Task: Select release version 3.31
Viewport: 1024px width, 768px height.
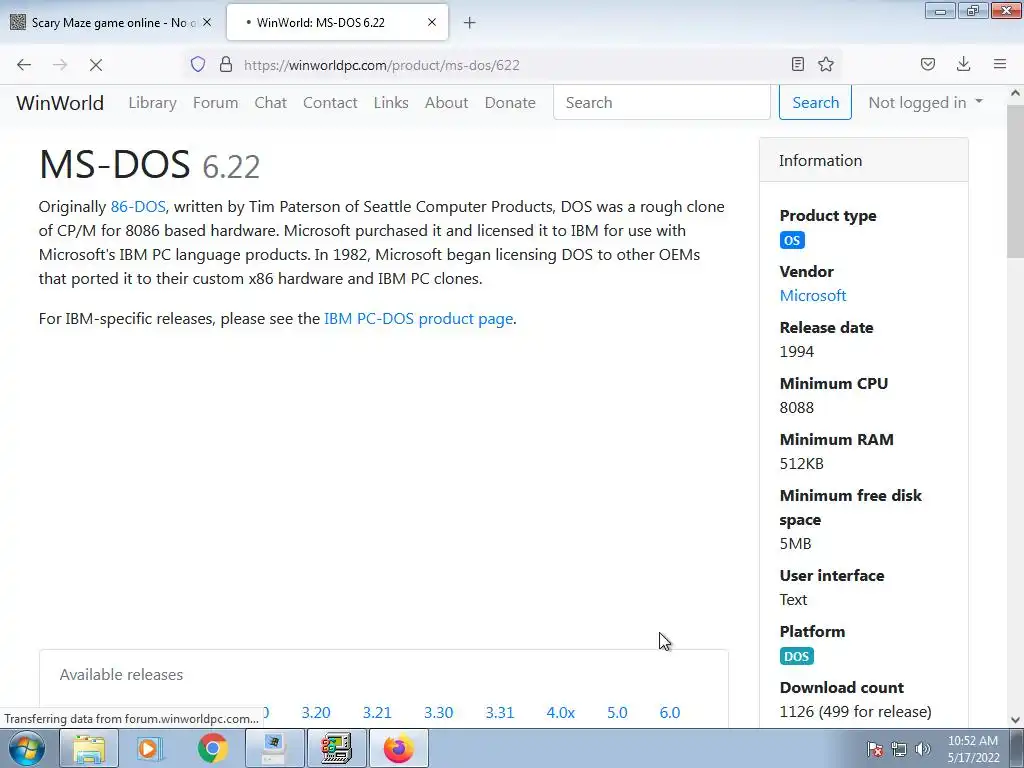Action: pyautogui.click(x=500, y=712)
